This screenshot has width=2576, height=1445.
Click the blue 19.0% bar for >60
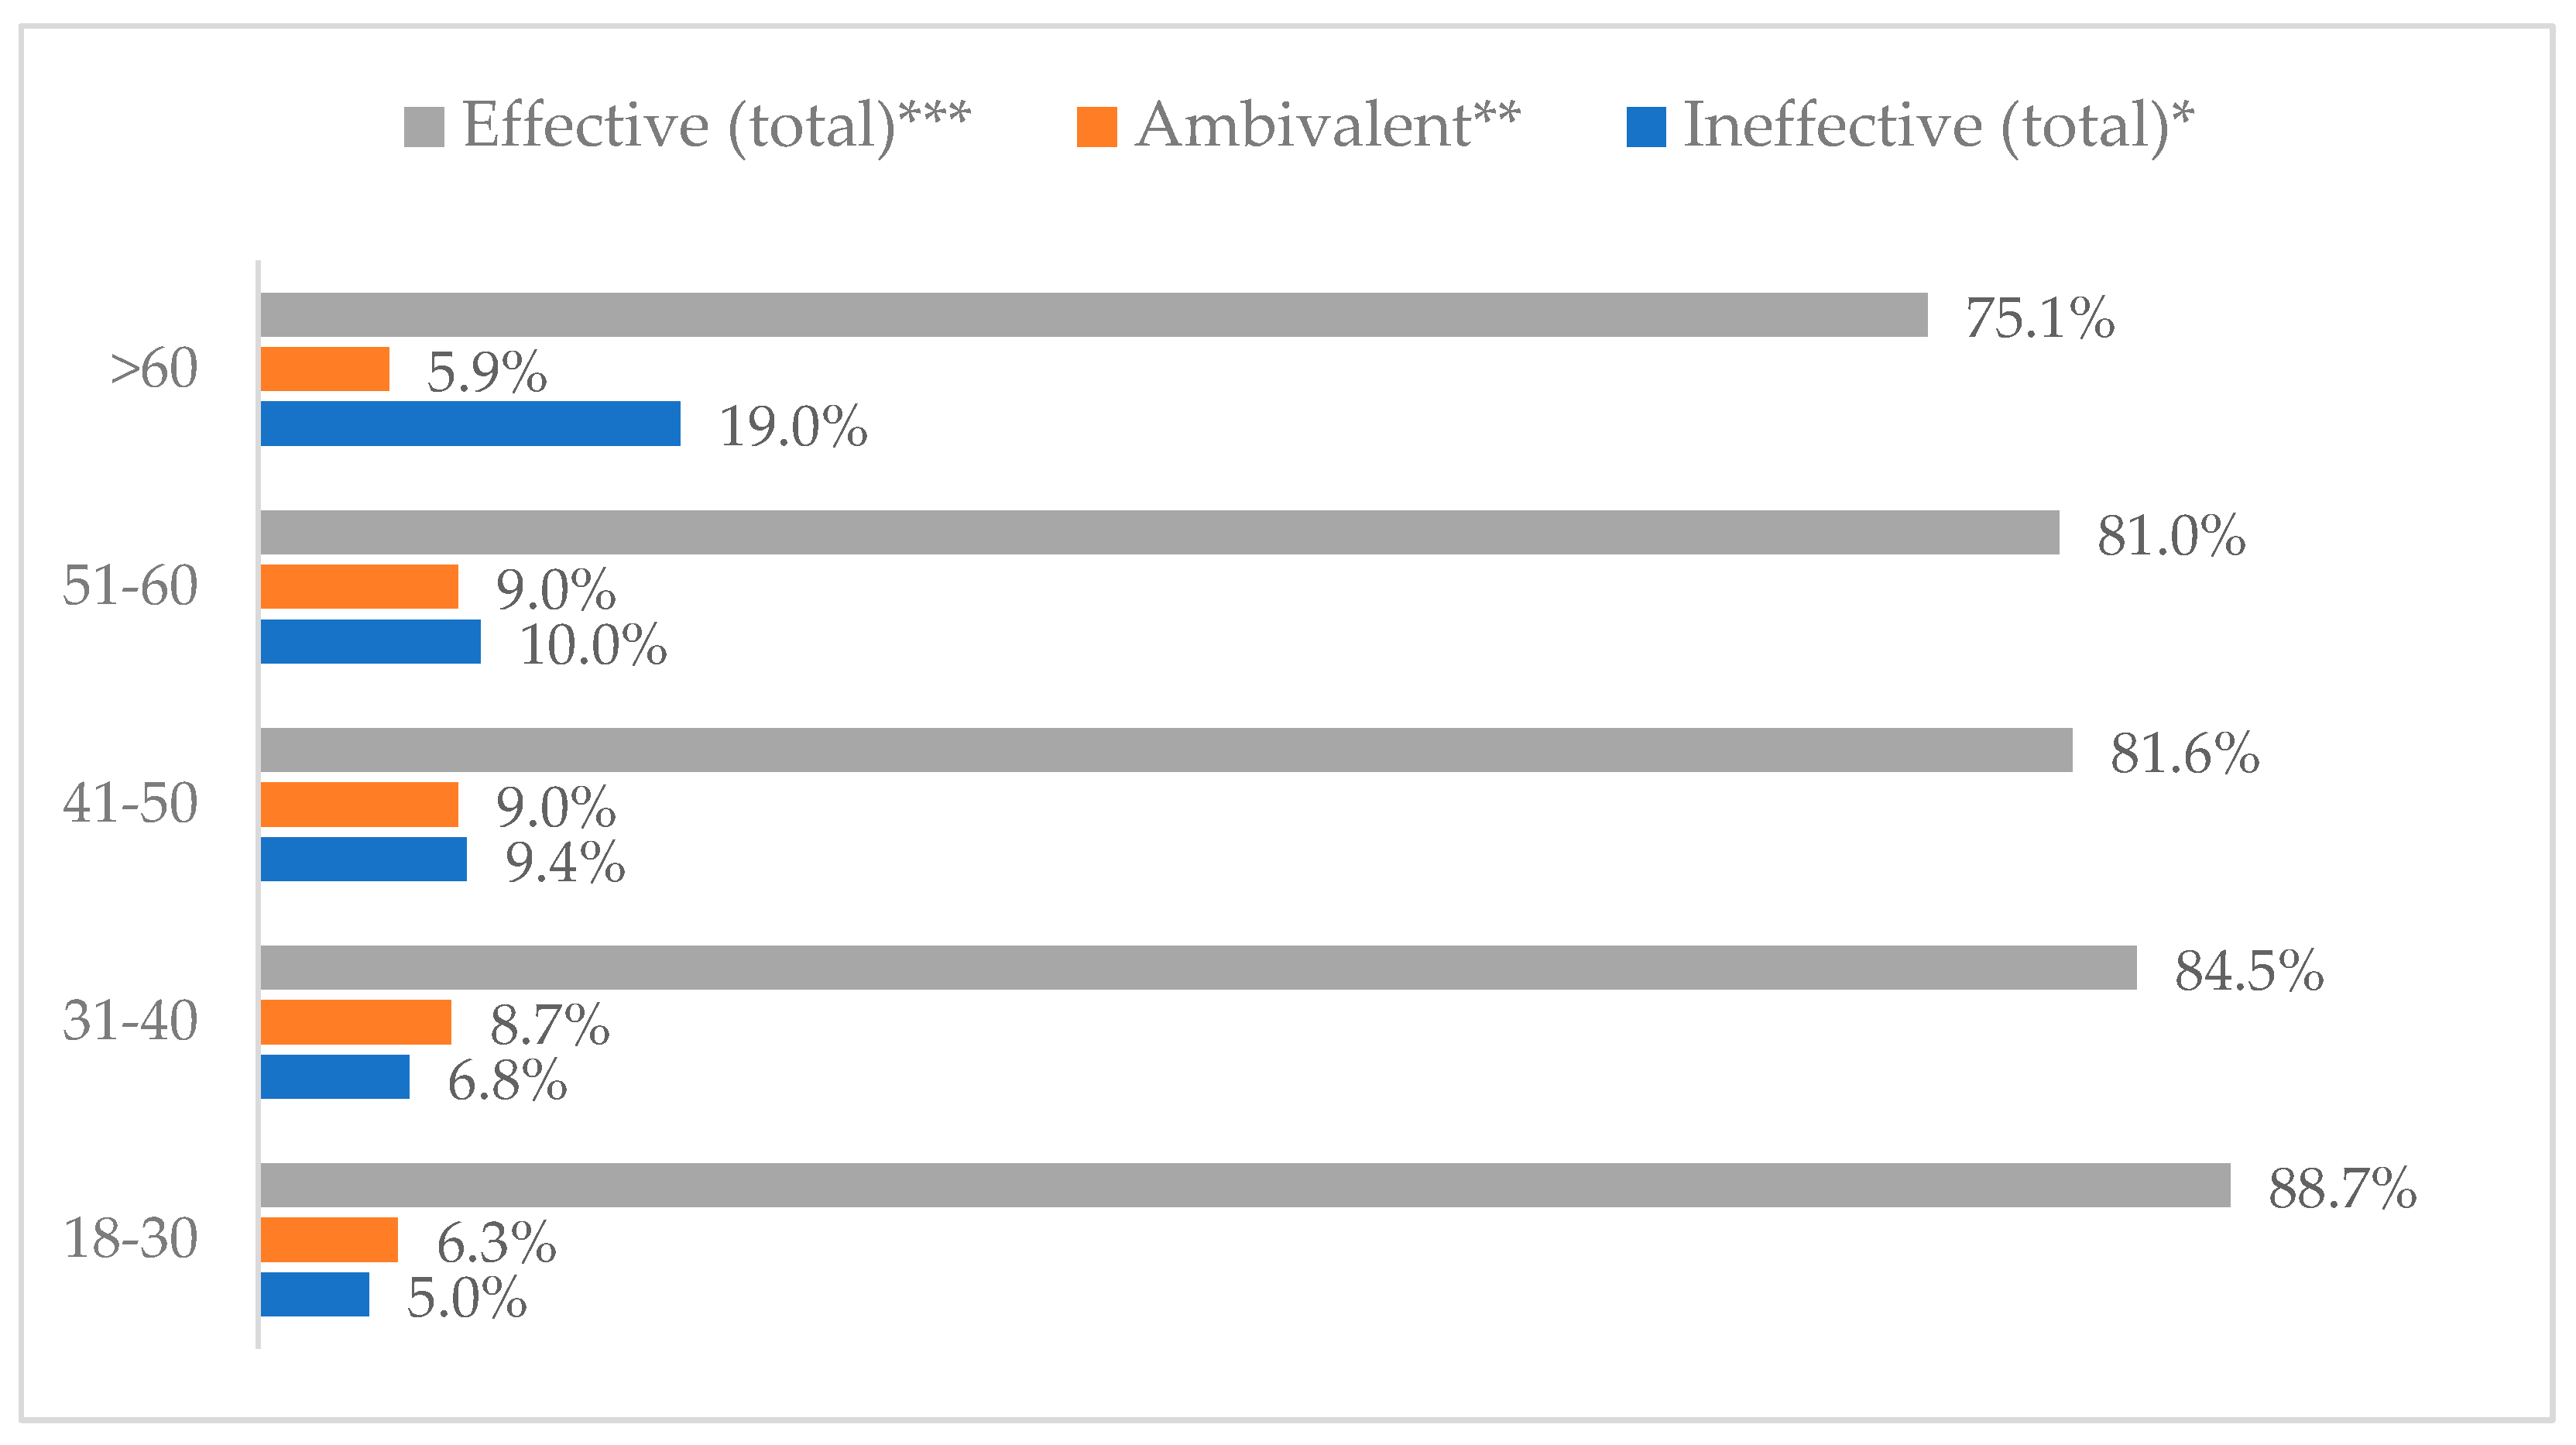[x=470, y=424]
